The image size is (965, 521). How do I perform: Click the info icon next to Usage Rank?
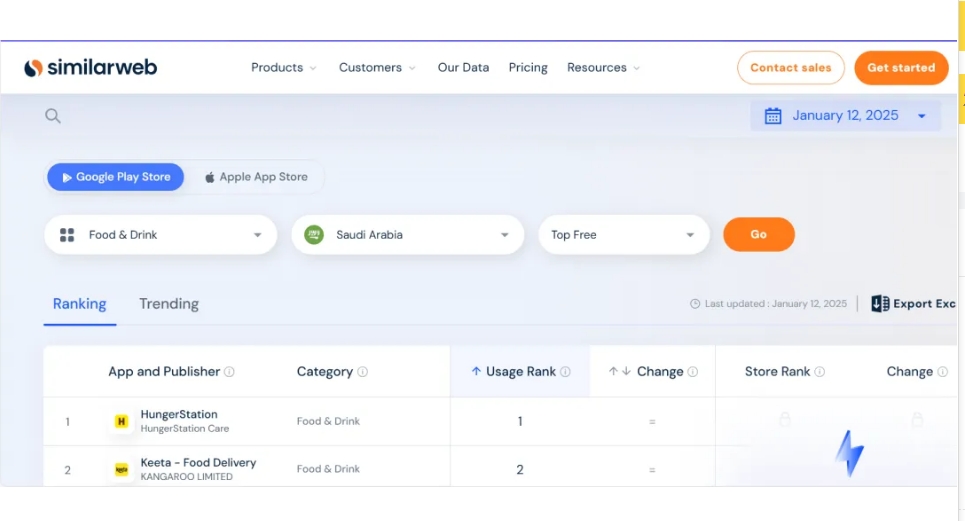(565, 372)
